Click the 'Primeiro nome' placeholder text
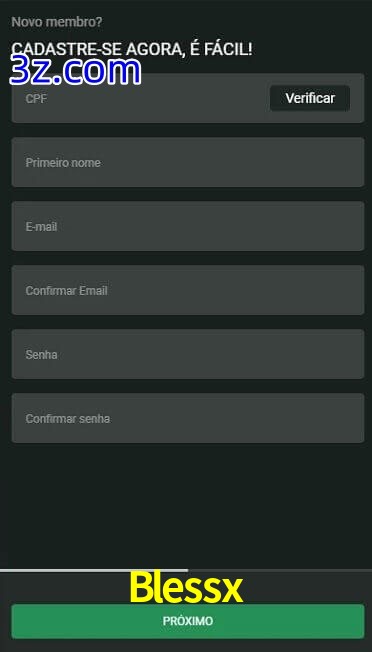 coord(63,162)
